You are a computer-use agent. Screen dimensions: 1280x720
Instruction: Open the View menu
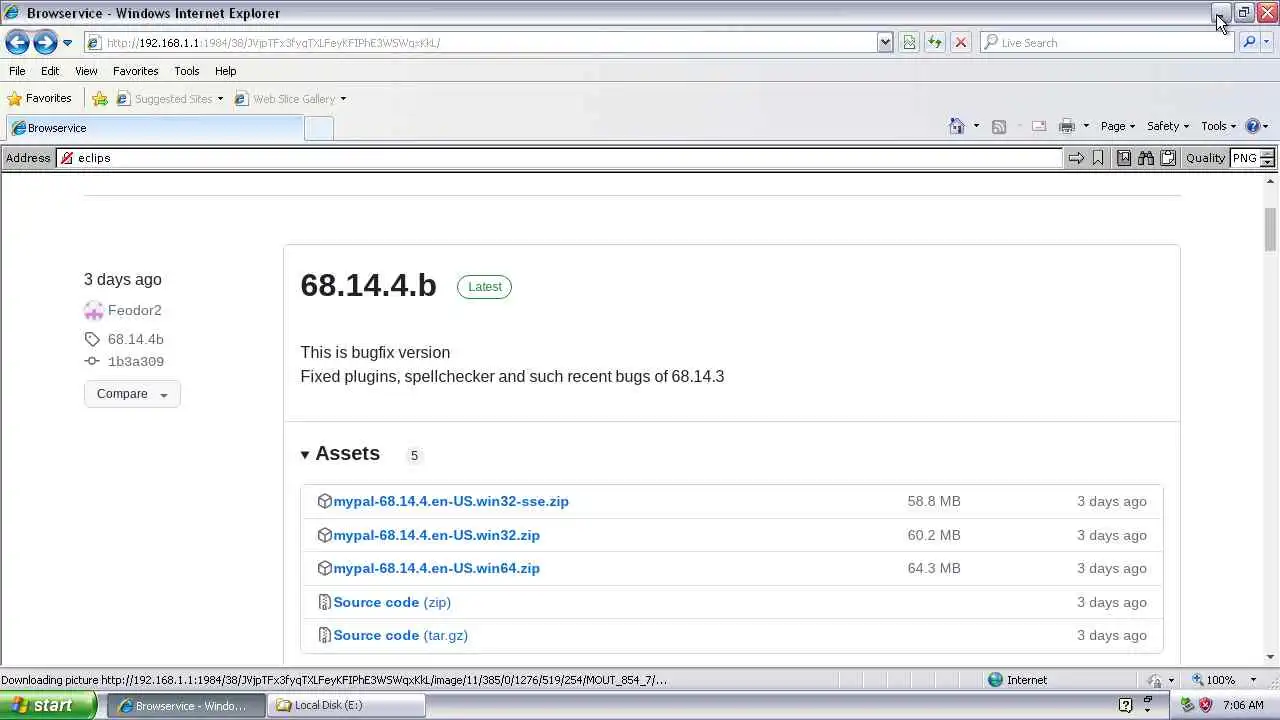tap(86, 71)
